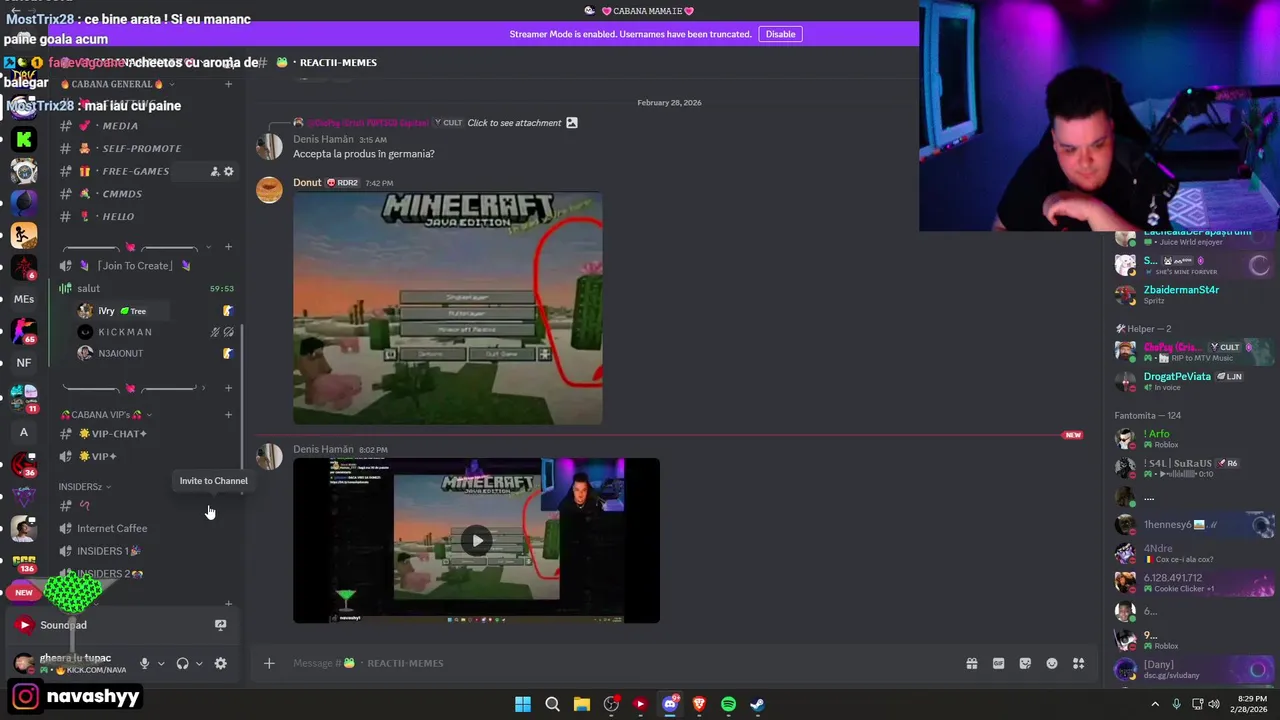Screen dimensions: 1280x720
Task: Open the GIF picker
Action: [998, 663]
